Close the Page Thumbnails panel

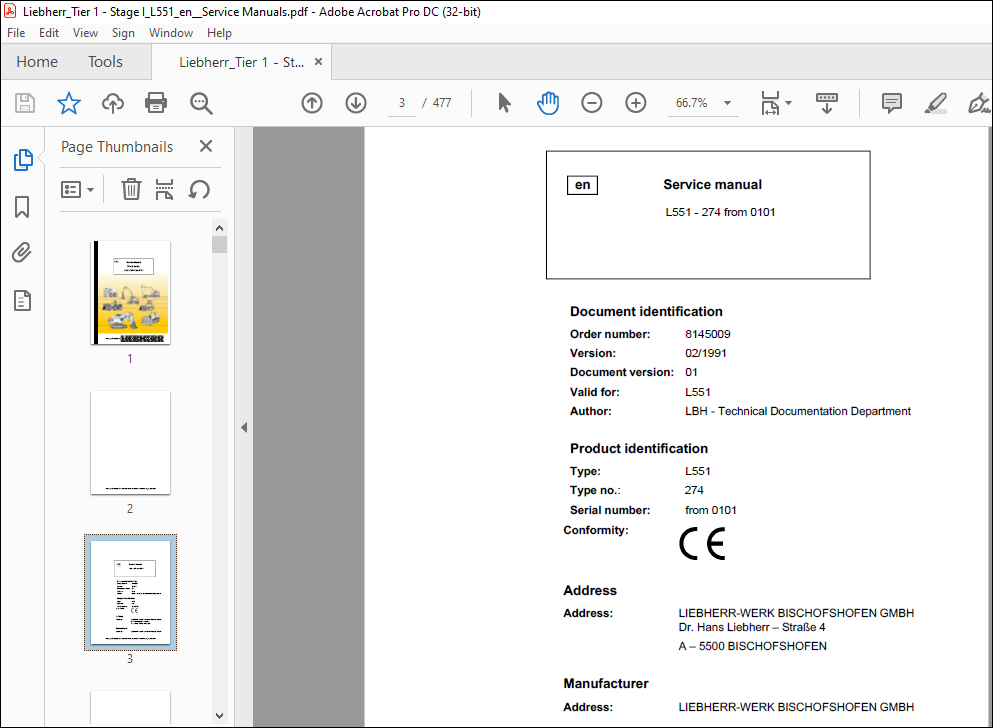tap(206, 146)
